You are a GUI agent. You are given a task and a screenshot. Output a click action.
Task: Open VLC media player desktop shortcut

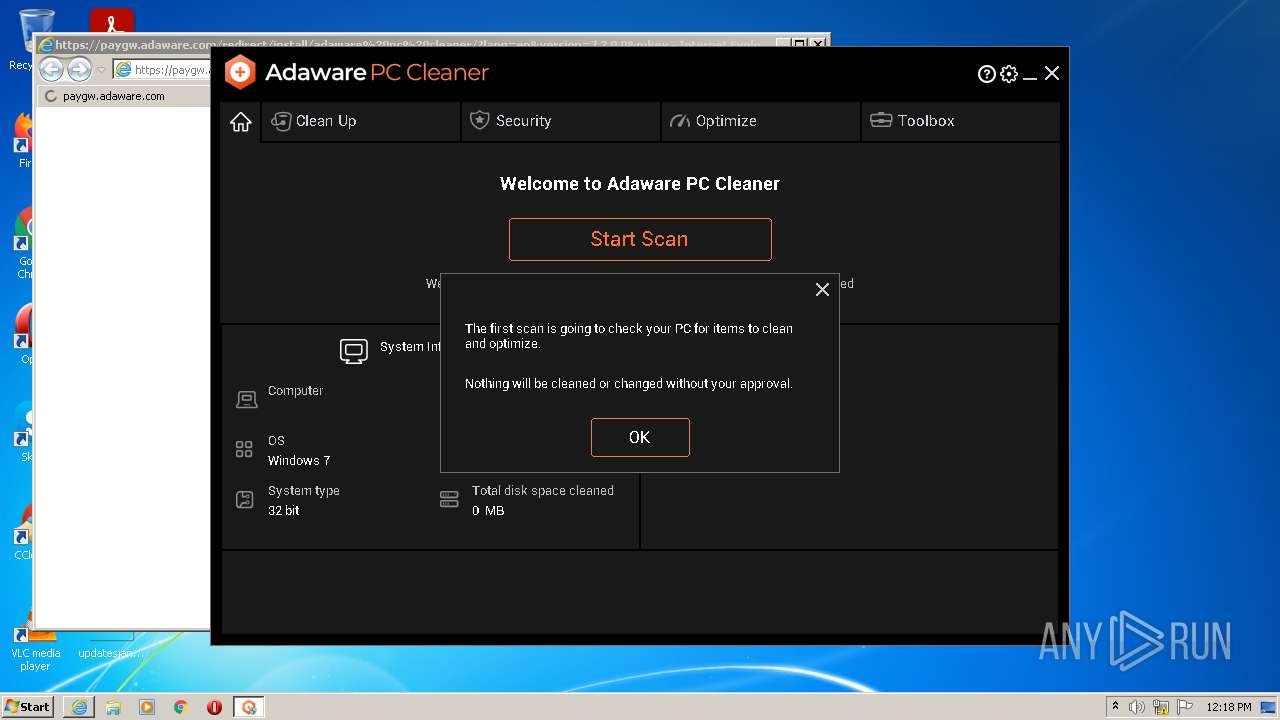[35, 648]
